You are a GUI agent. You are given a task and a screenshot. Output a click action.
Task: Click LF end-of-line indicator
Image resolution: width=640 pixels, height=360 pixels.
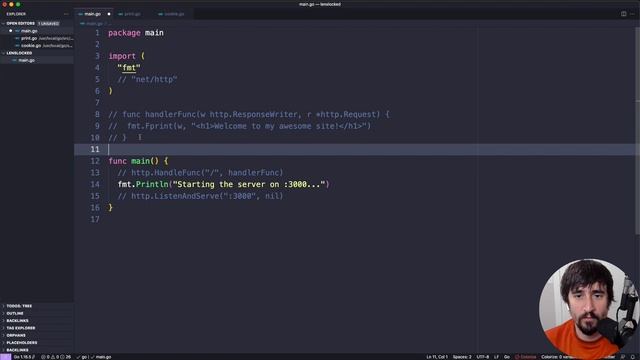coord(496,357)
